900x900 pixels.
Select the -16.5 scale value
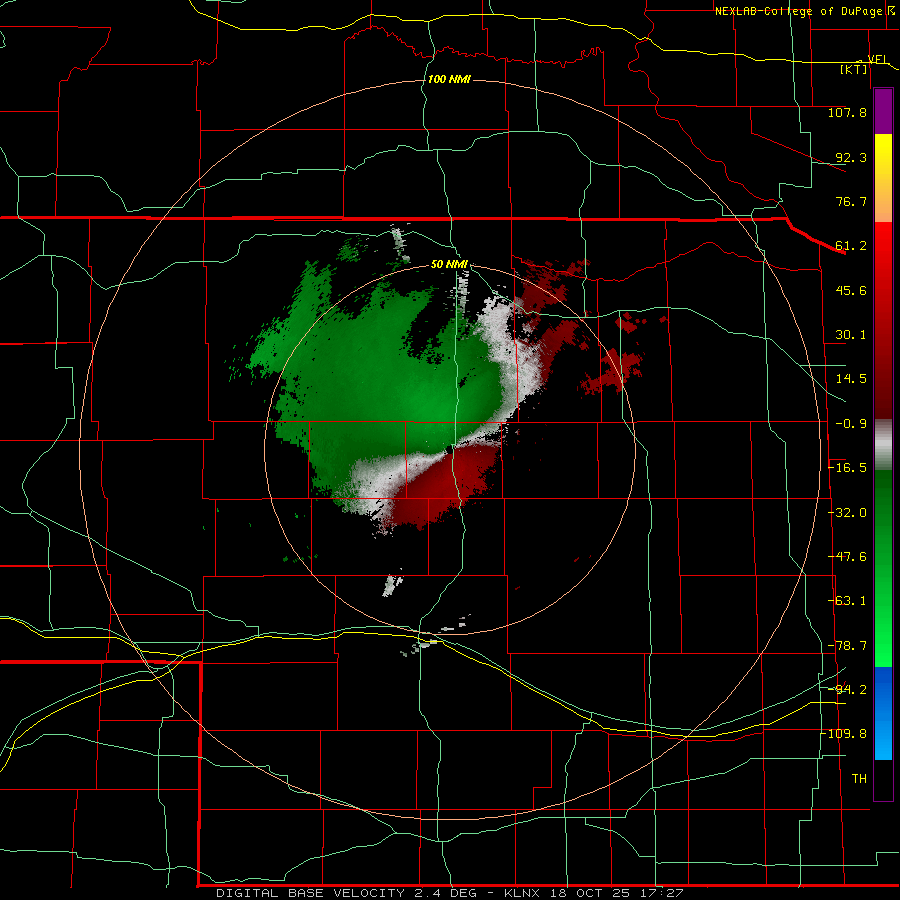point(847,468)
